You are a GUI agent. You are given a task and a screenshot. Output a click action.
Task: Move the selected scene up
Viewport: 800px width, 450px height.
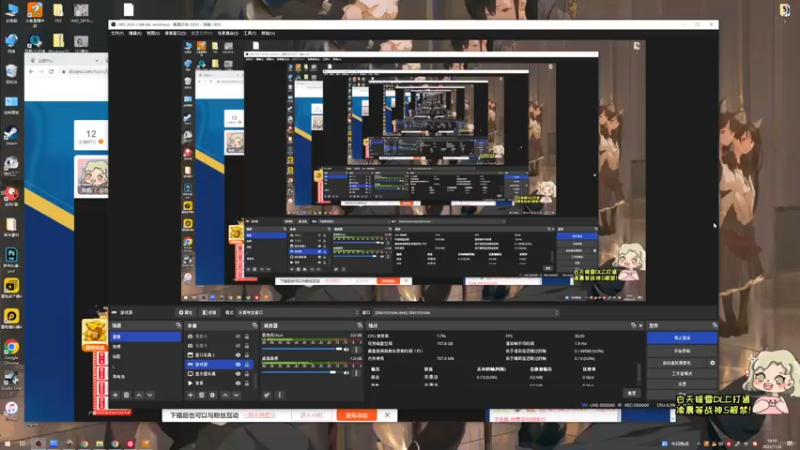pos(139,395)
